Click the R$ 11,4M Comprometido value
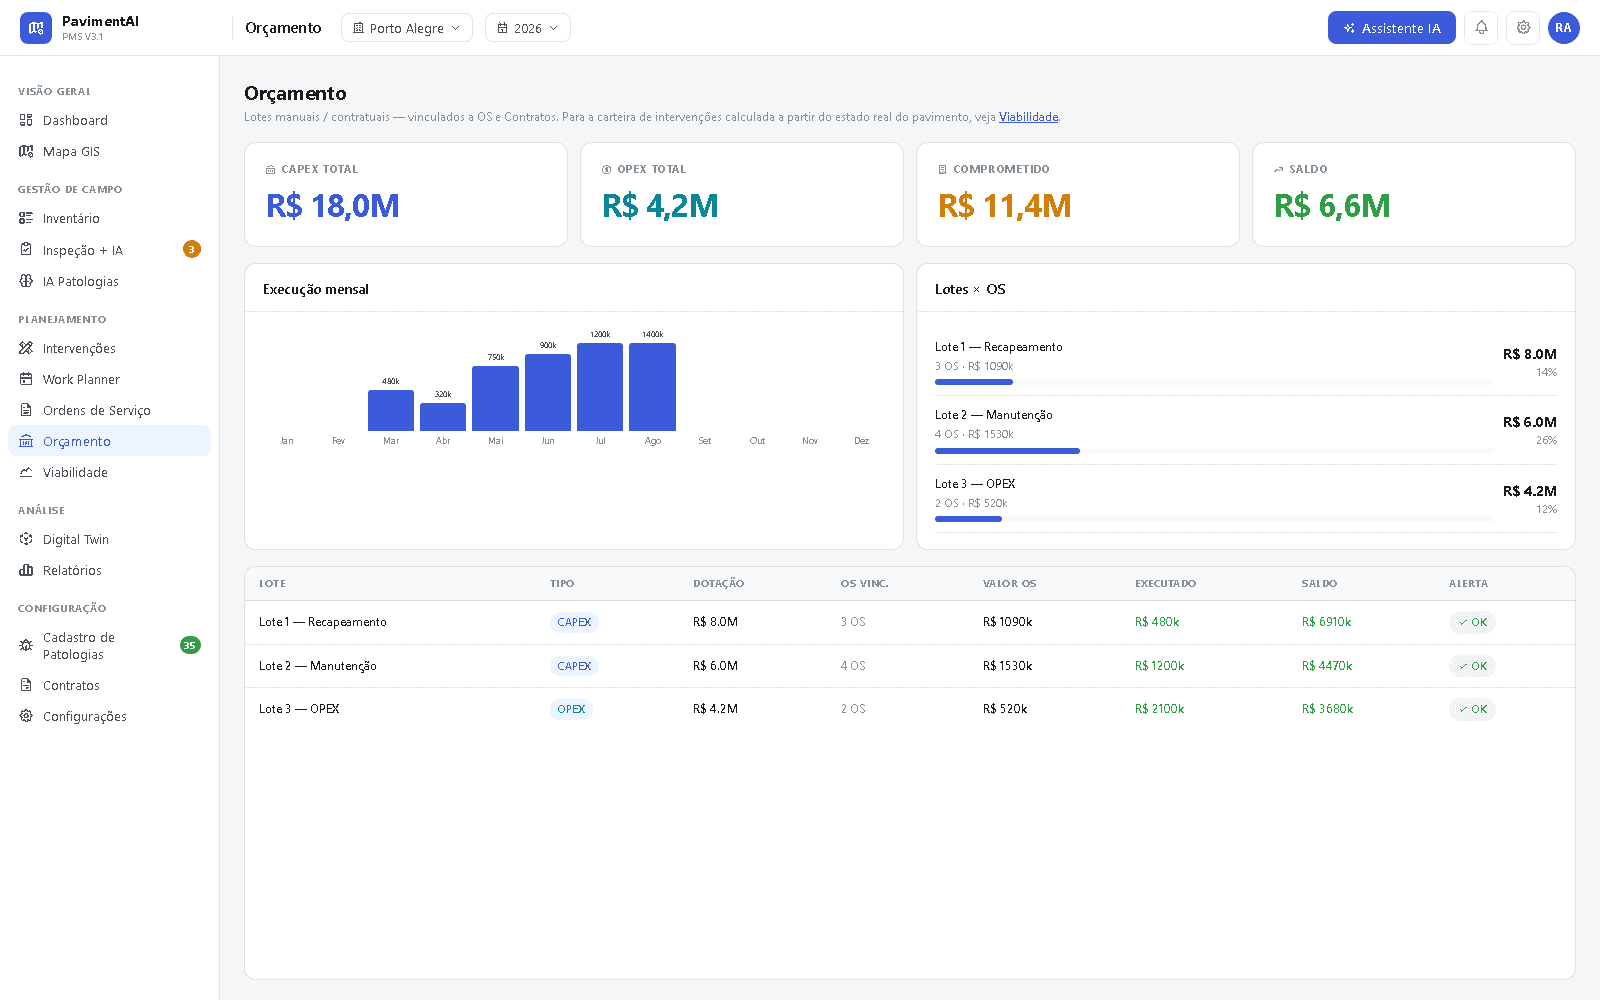Viewport: 1600px width, 1000px height. point(1005,206)
